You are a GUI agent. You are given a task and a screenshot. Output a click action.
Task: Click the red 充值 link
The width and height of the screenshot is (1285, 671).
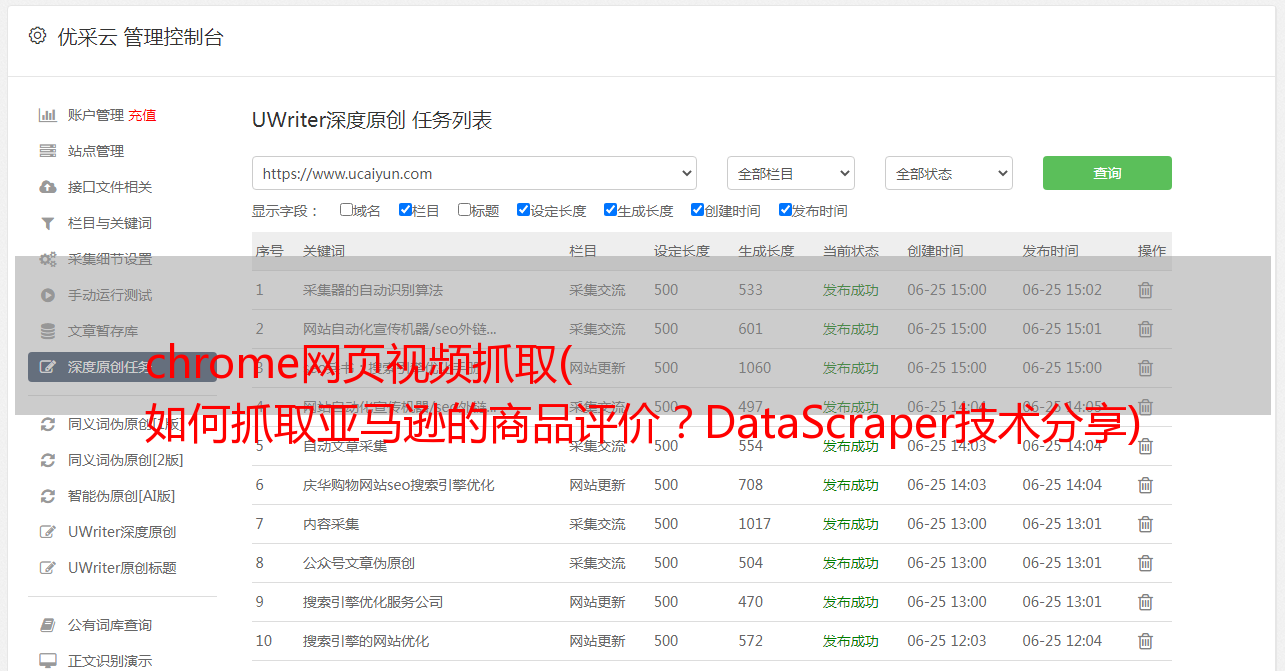coord(142,115)
